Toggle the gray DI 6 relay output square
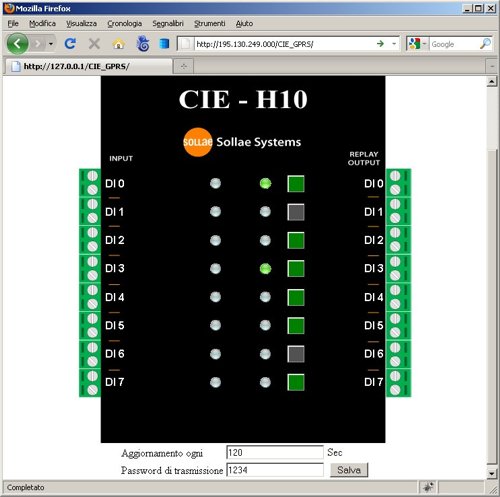 296,354
